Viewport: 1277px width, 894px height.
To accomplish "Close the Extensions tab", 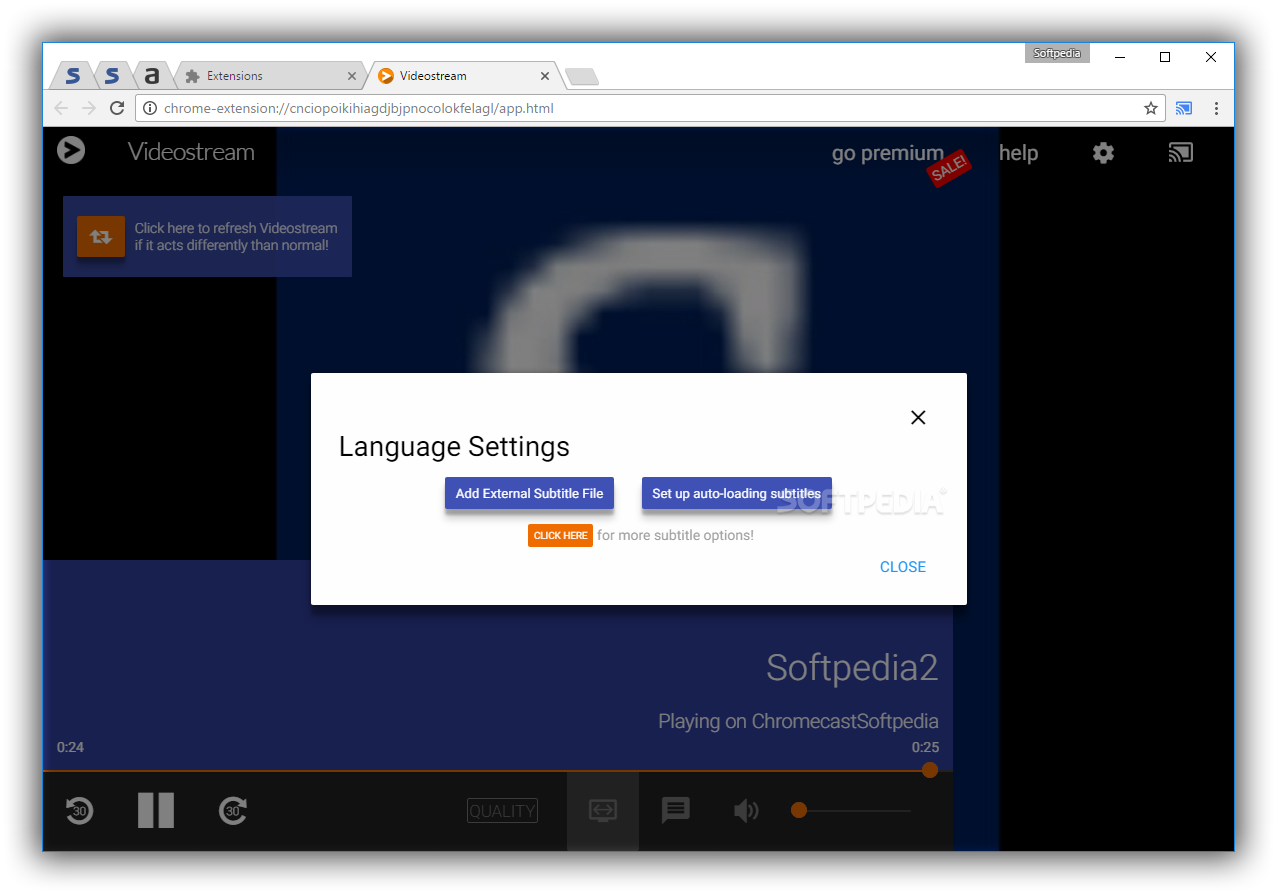I will [352, 76].
